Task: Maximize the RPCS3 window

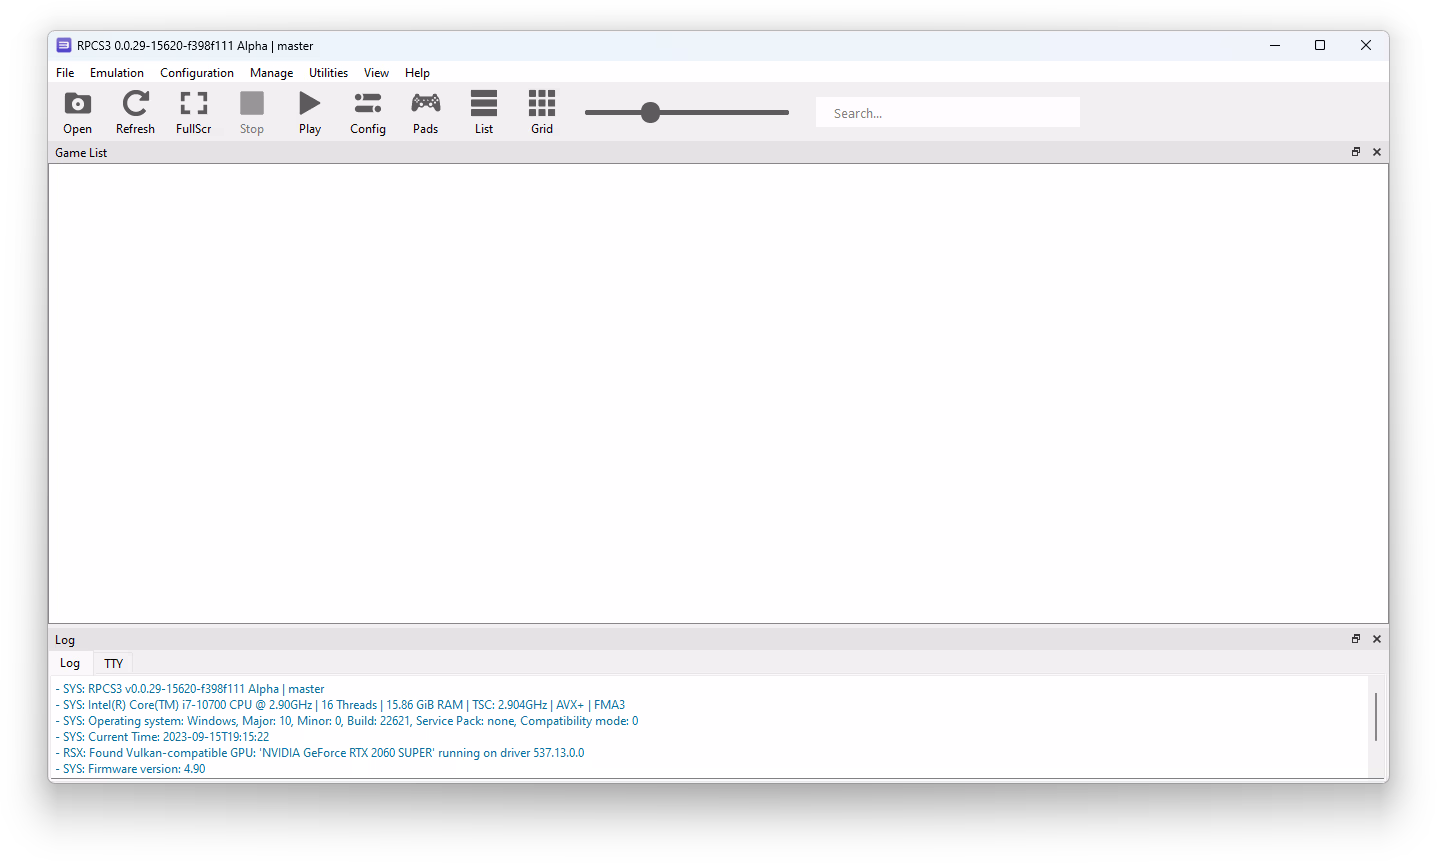Action: click(x=1320, y=45)
